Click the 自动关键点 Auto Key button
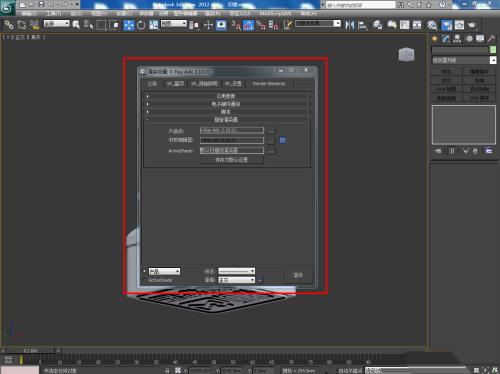The width and height of the screenshot is (500, 374). 350,370
